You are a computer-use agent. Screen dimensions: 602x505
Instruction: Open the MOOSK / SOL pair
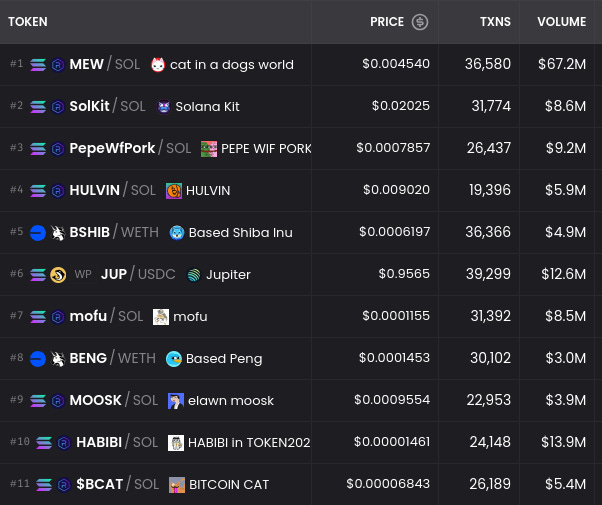coord(114,400)
